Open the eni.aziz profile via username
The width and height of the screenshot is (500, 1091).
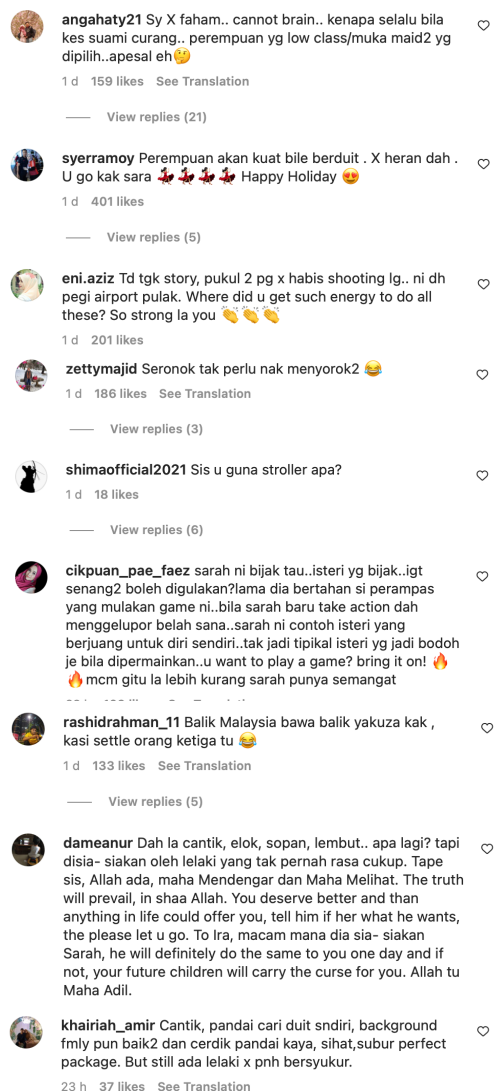pyautogui.click(x=87, y=278)
